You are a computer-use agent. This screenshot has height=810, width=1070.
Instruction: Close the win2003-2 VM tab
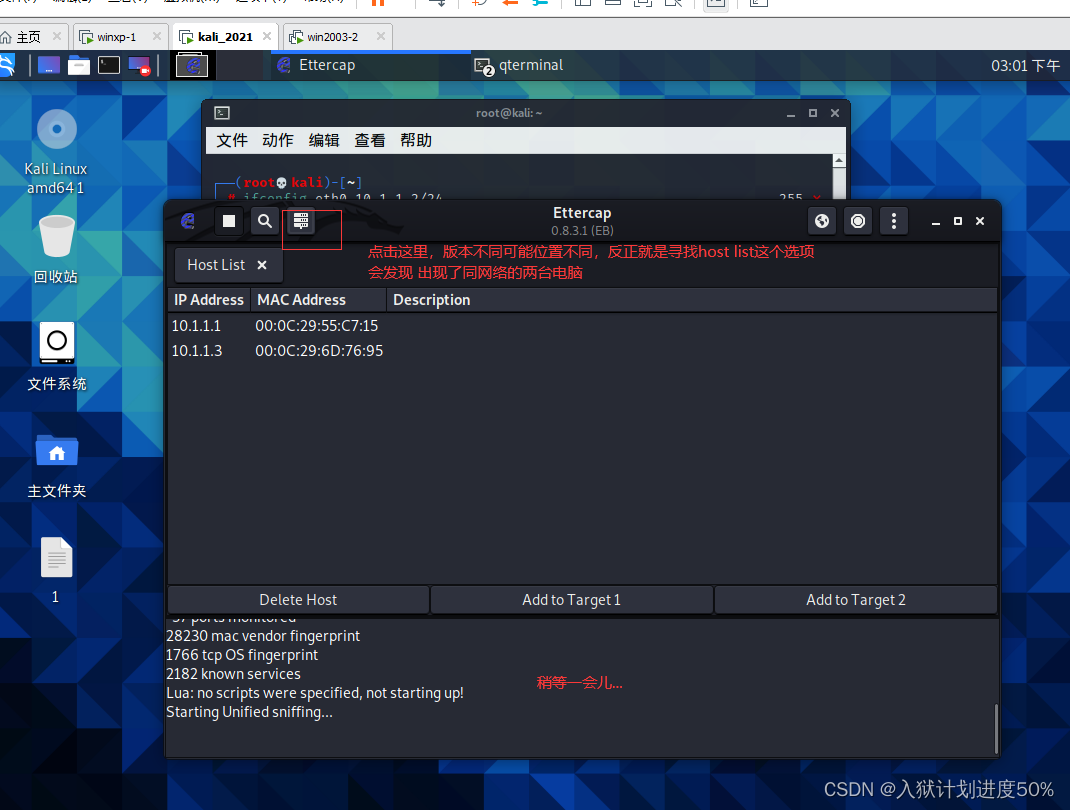(x=381, y=36)
